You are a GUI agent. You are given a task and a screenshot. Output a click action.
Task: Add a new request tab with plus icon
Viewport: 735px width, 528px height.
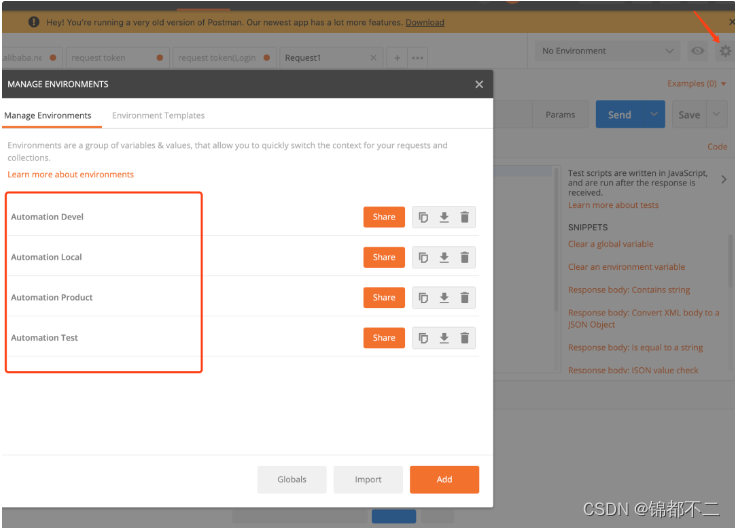[397, 58]
